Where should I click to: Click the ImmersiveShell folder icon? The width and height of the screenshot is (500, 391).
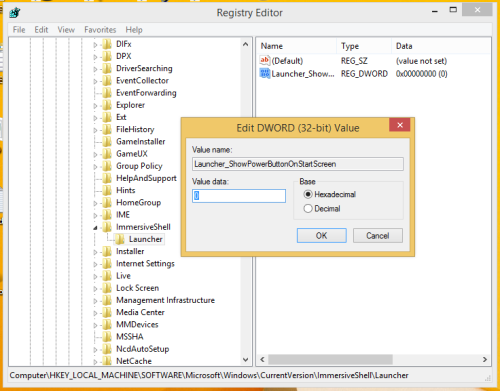click(x=107, y=227)
